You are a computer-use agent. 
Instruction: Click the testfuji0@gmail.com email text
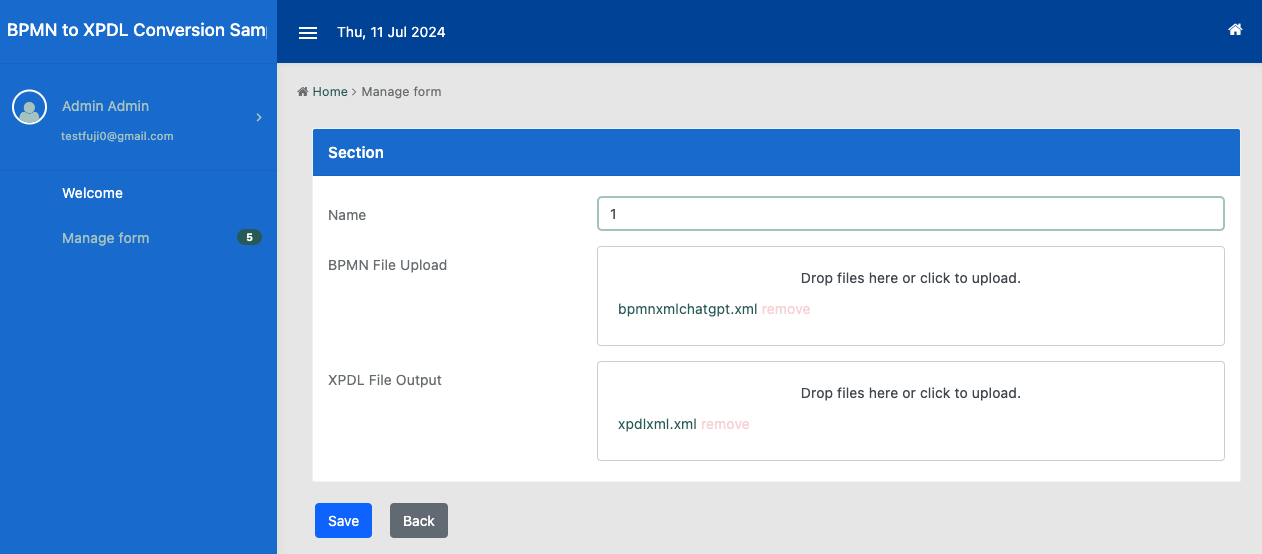pyautogui.click(x=117, y=136)
